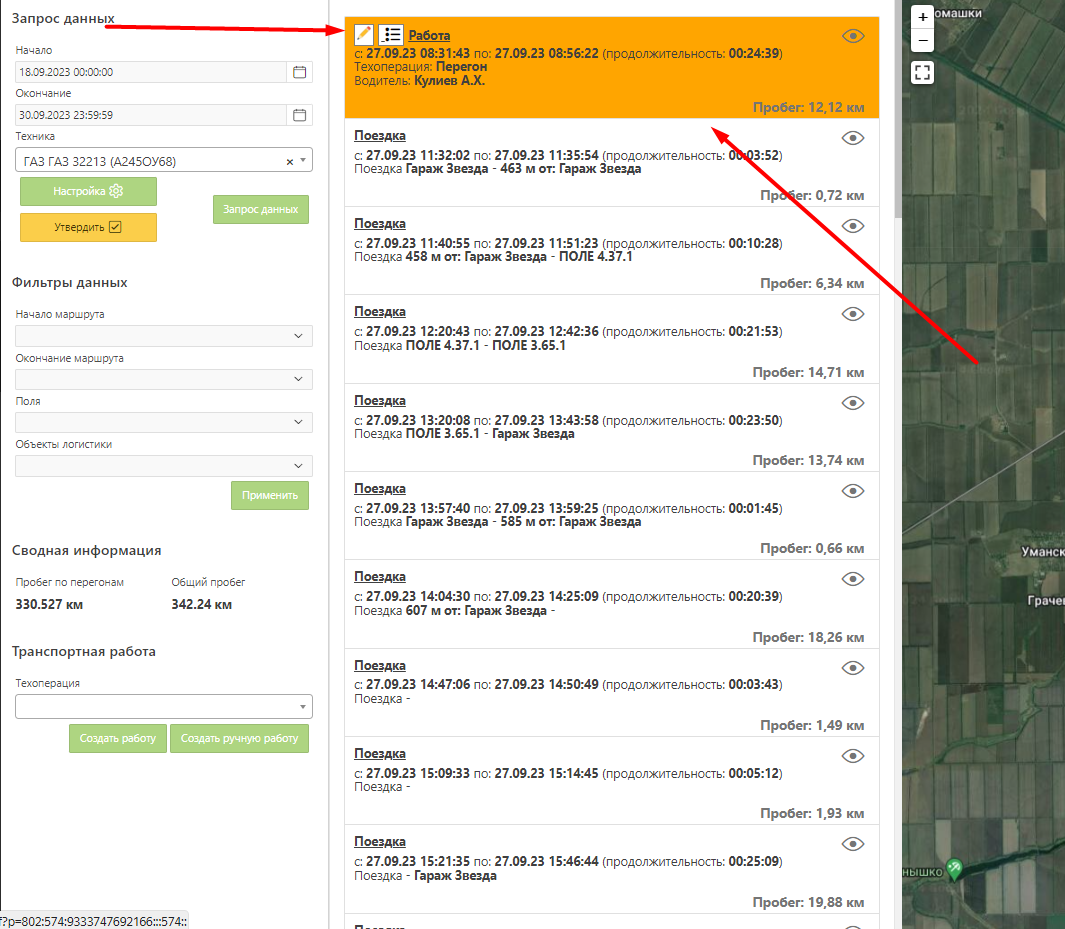Expand the Начало маршрута dropdown

(x=164, y=336)
